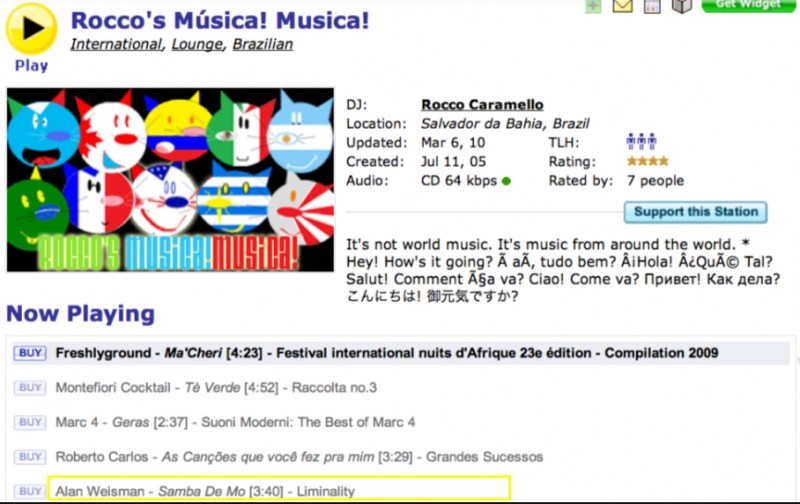Viewport: 800px width, 504px height.
Task: Click BUY next to Freshlyground Ma'Cheri
Action: 30,353
